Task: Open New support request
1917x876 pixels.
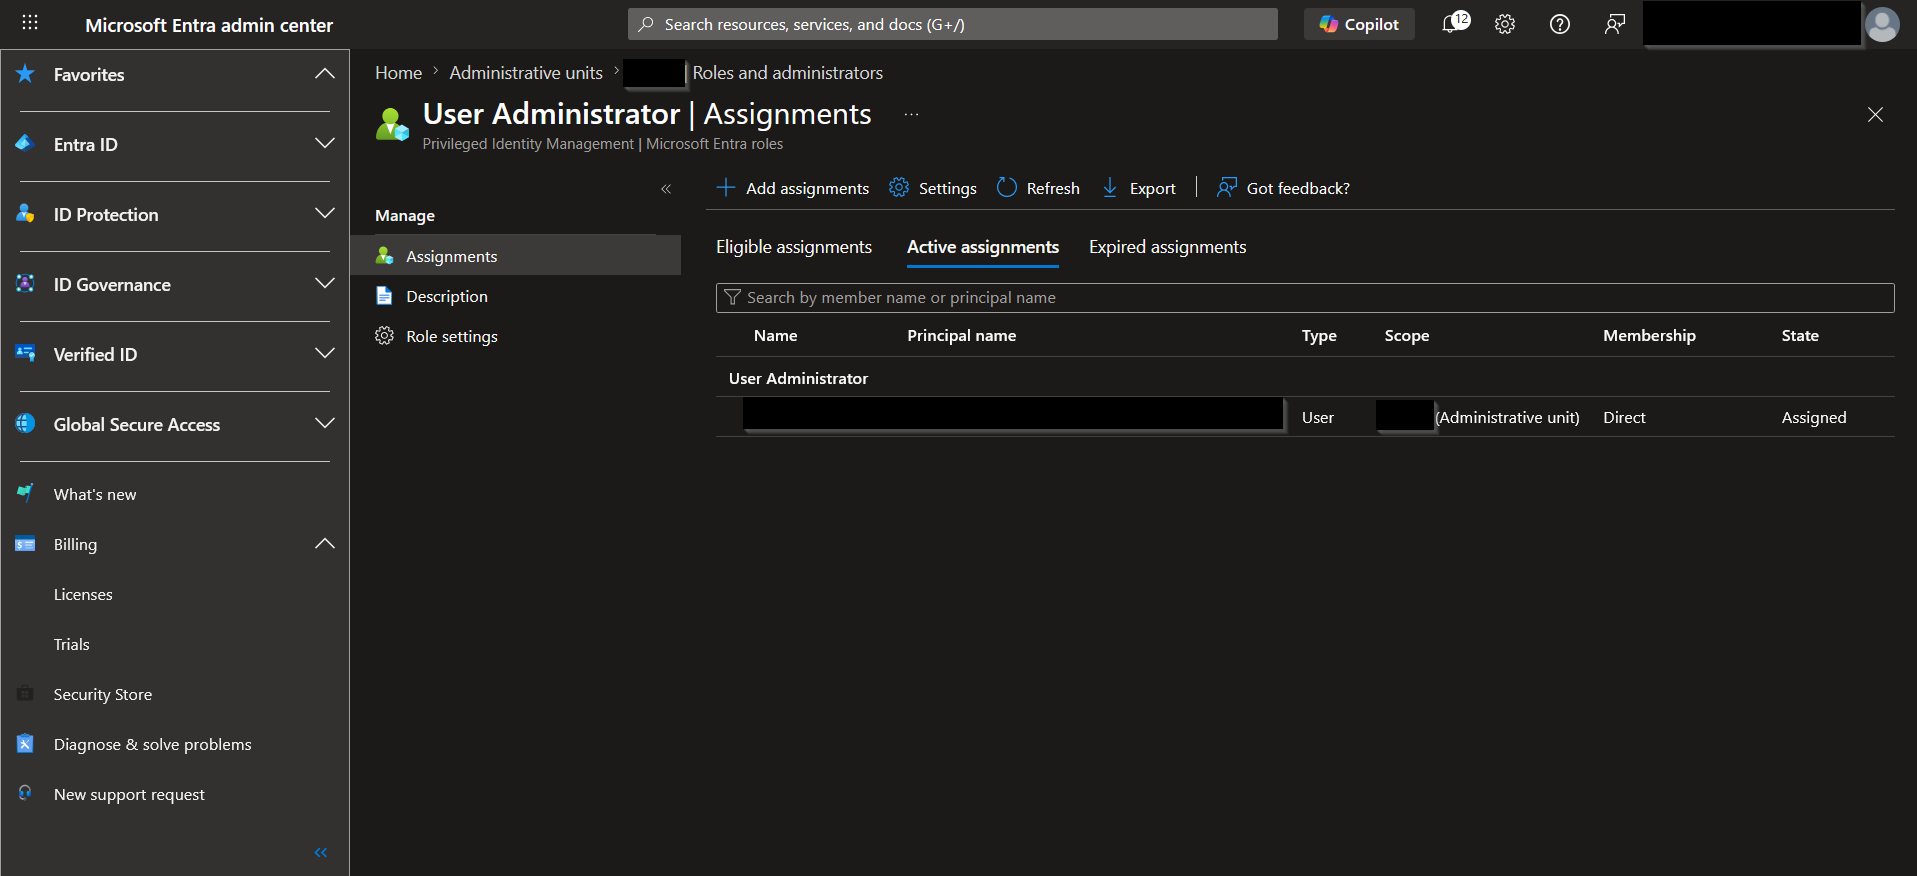Action: pyautogui.click(x=129, y=794)
